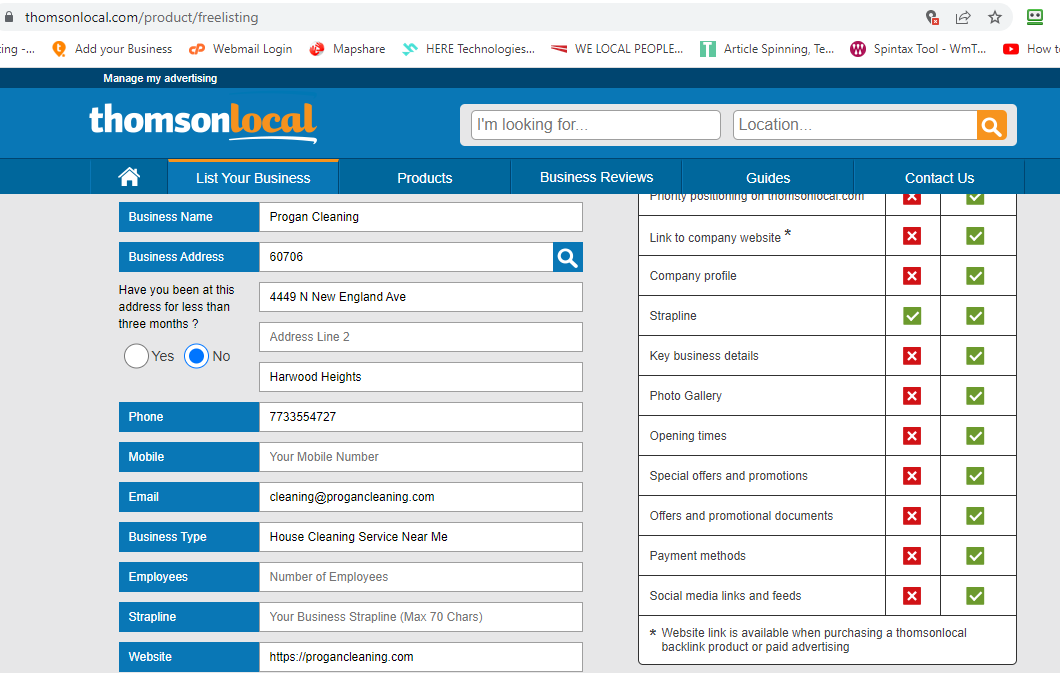Click the green extension icon in browser toolbar
This screenshot has width=1060, height=673.
(x=1035, y=18)
